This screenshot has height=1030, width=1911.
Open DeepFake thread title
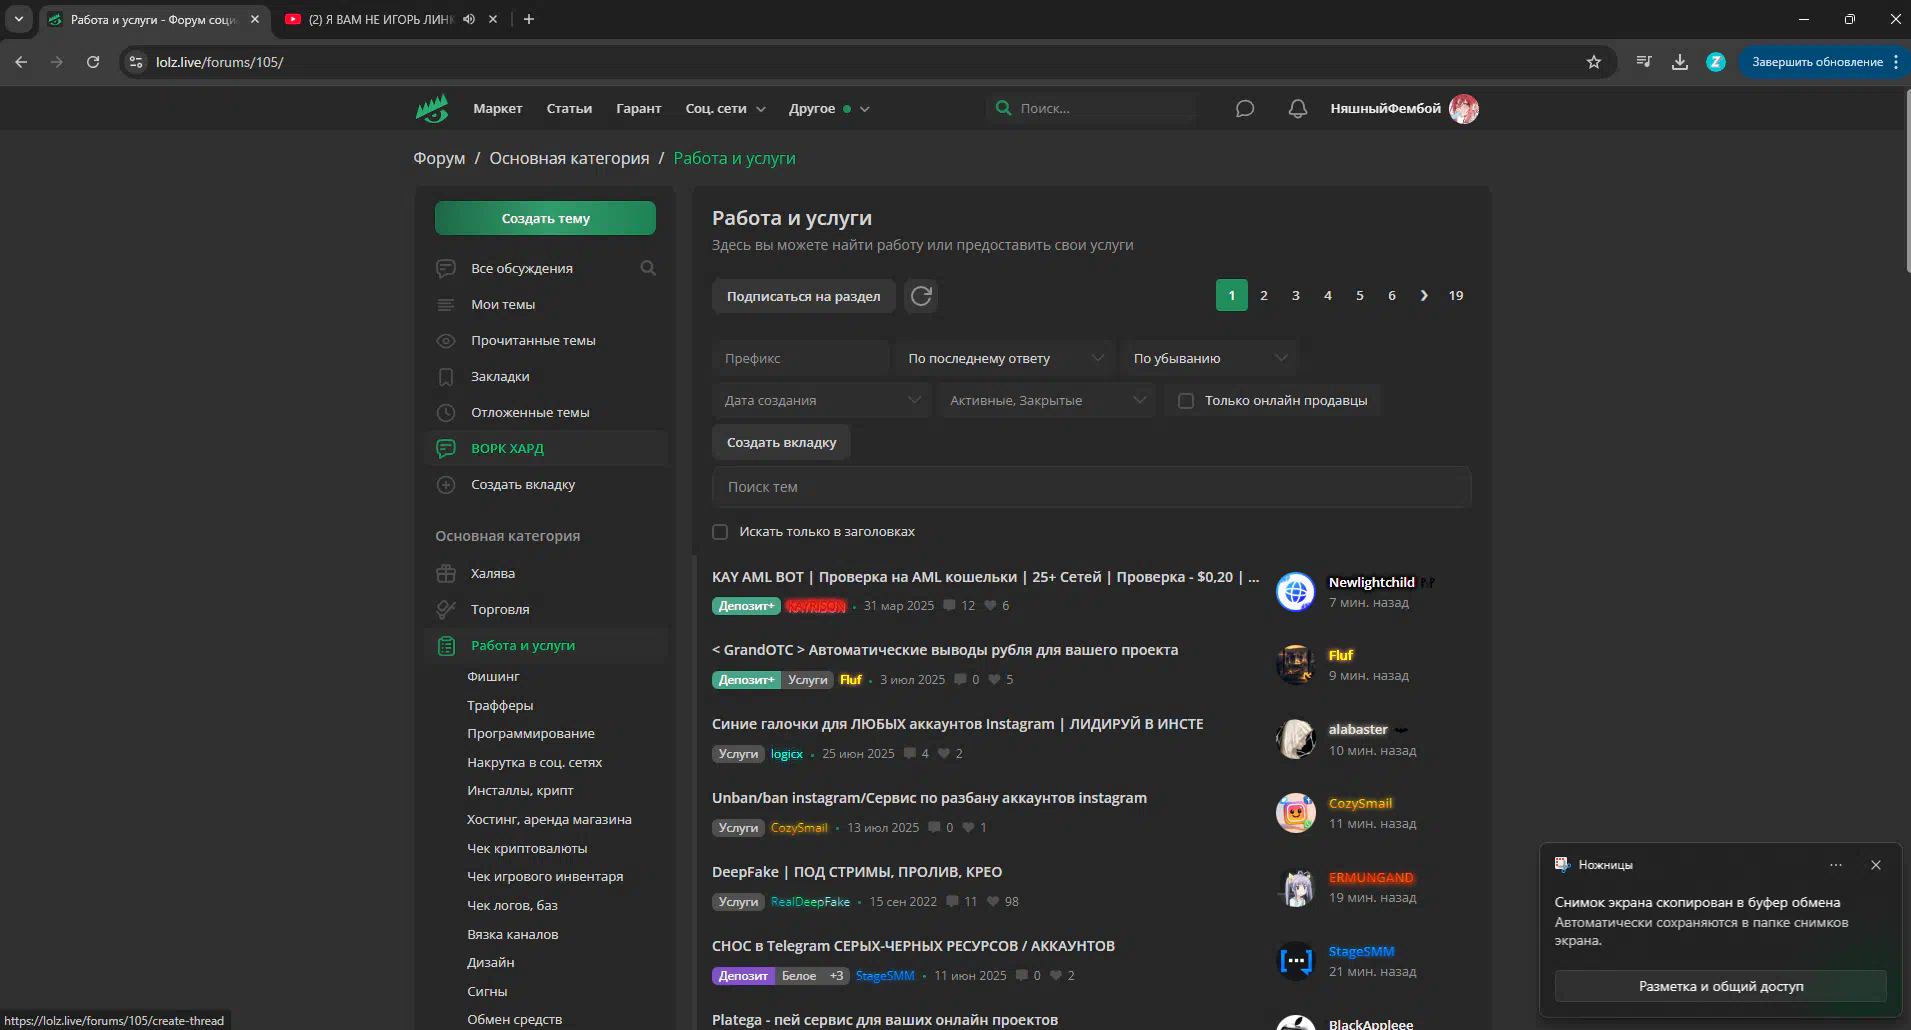pos(857,872)
